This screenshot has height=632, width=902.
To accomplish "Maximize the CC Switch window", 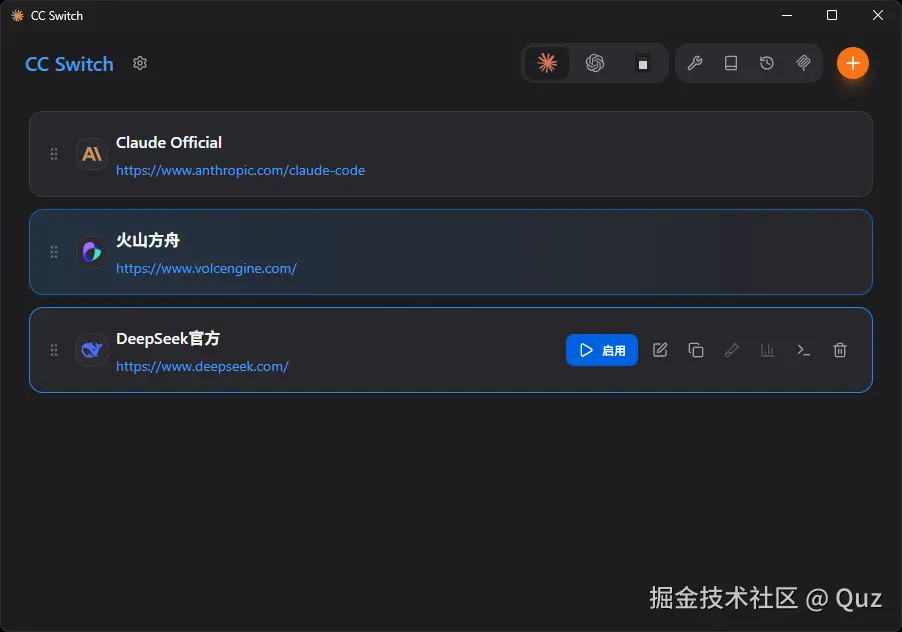I will (x=832, y=16).
